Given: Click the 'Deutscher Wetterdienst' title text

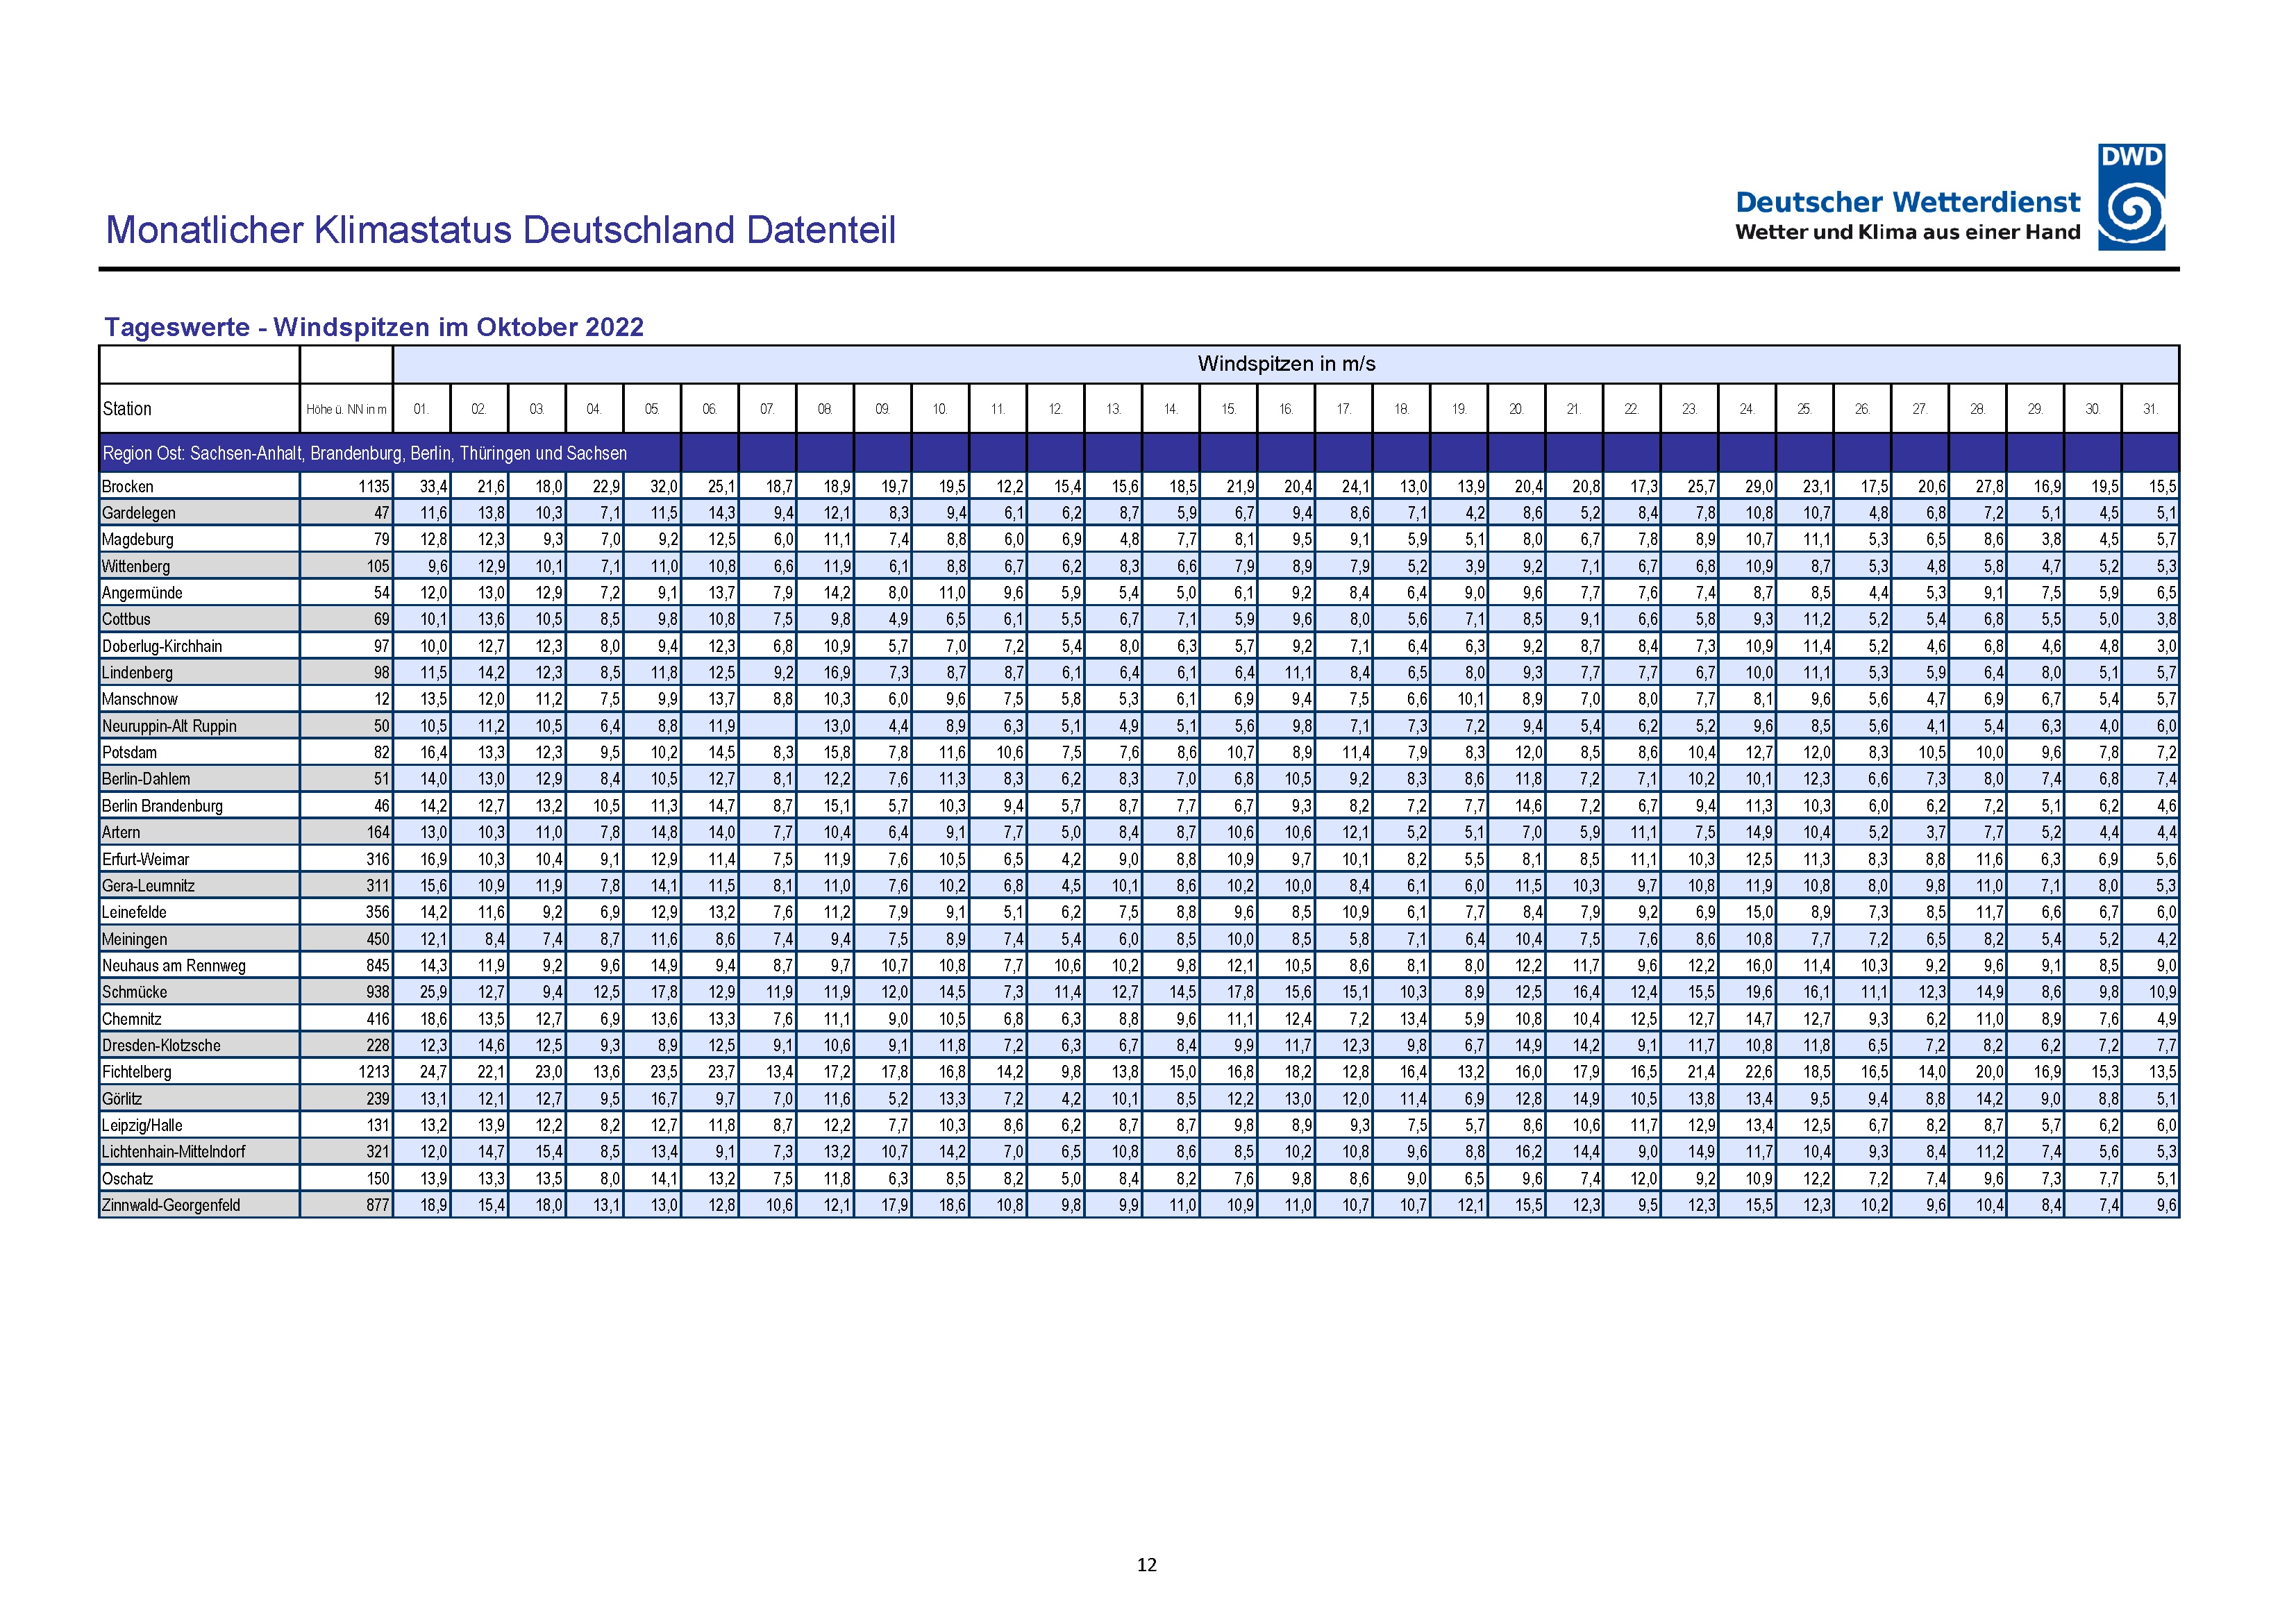Looking at the screenshot, I should 1907,202.
